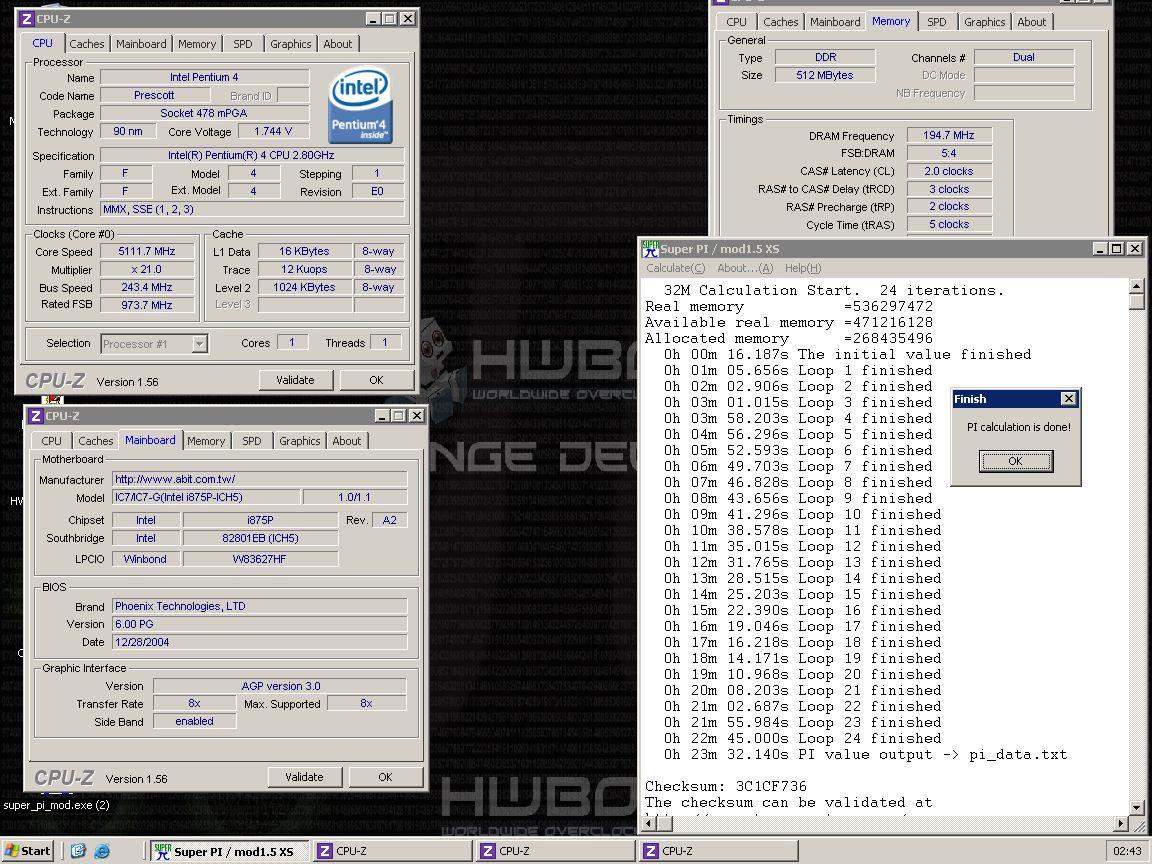Screen dimensions: 1152x864
Task: Open Mainboard tab in top CPU-Z window
Action: point(141,44)
